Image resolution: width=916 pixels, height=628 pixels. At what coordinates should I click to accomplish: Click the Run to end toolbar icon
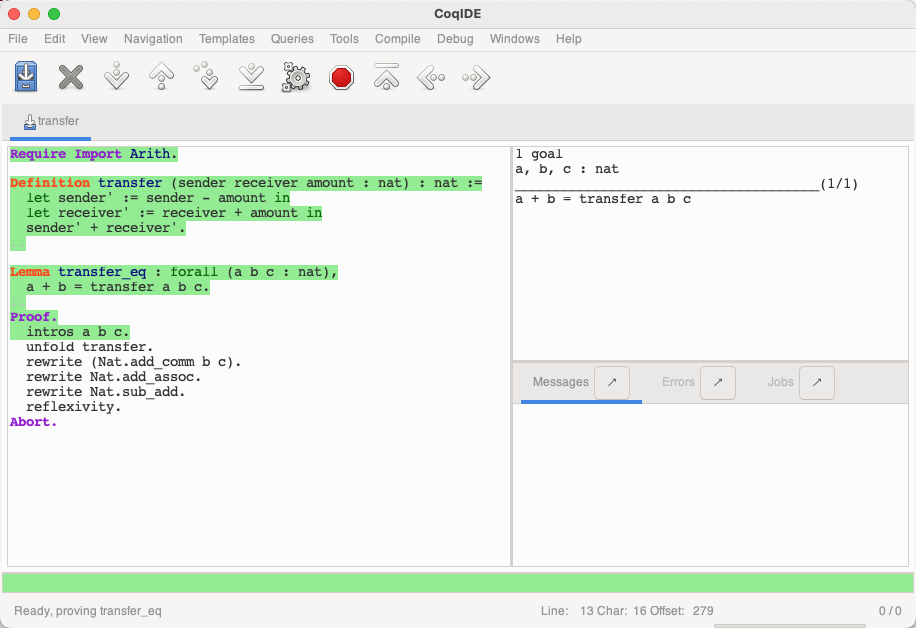click(252, 77)
